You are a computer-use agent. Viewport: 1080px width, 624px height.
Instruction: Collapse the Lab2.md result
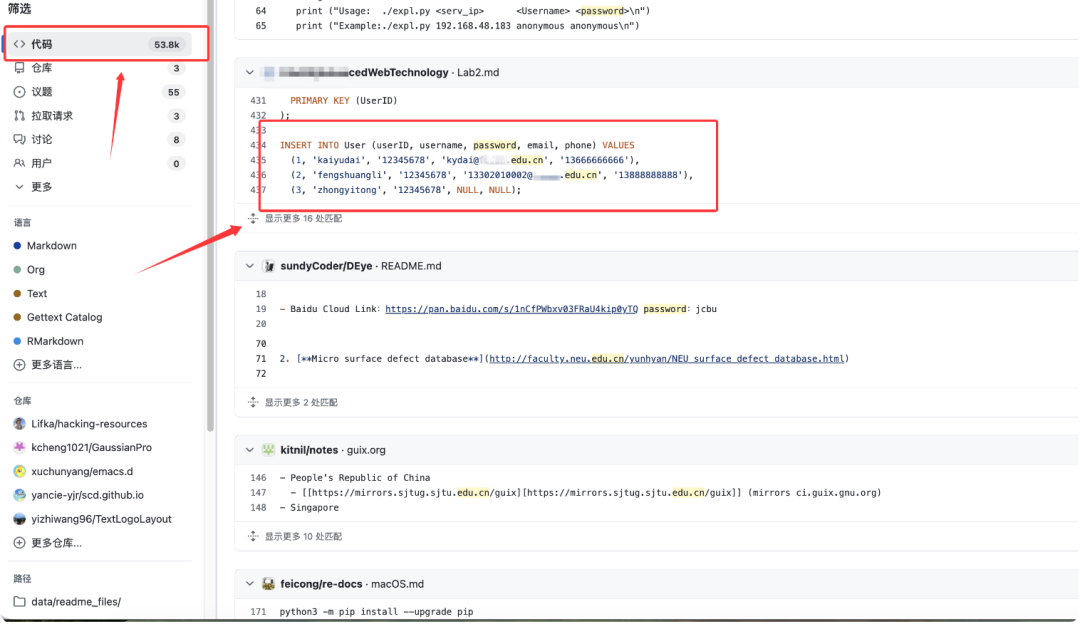pyautogui.click(x=249, y=72)
